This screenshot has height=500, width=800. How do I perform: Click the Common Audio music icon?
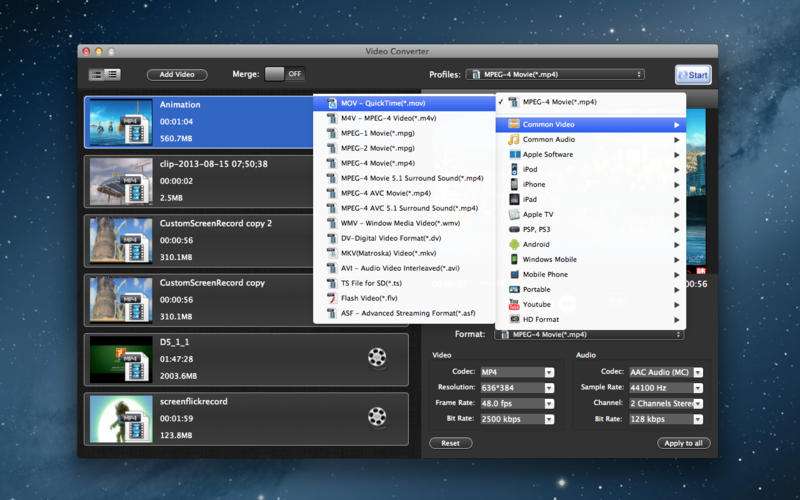click(x=514, y=139)
